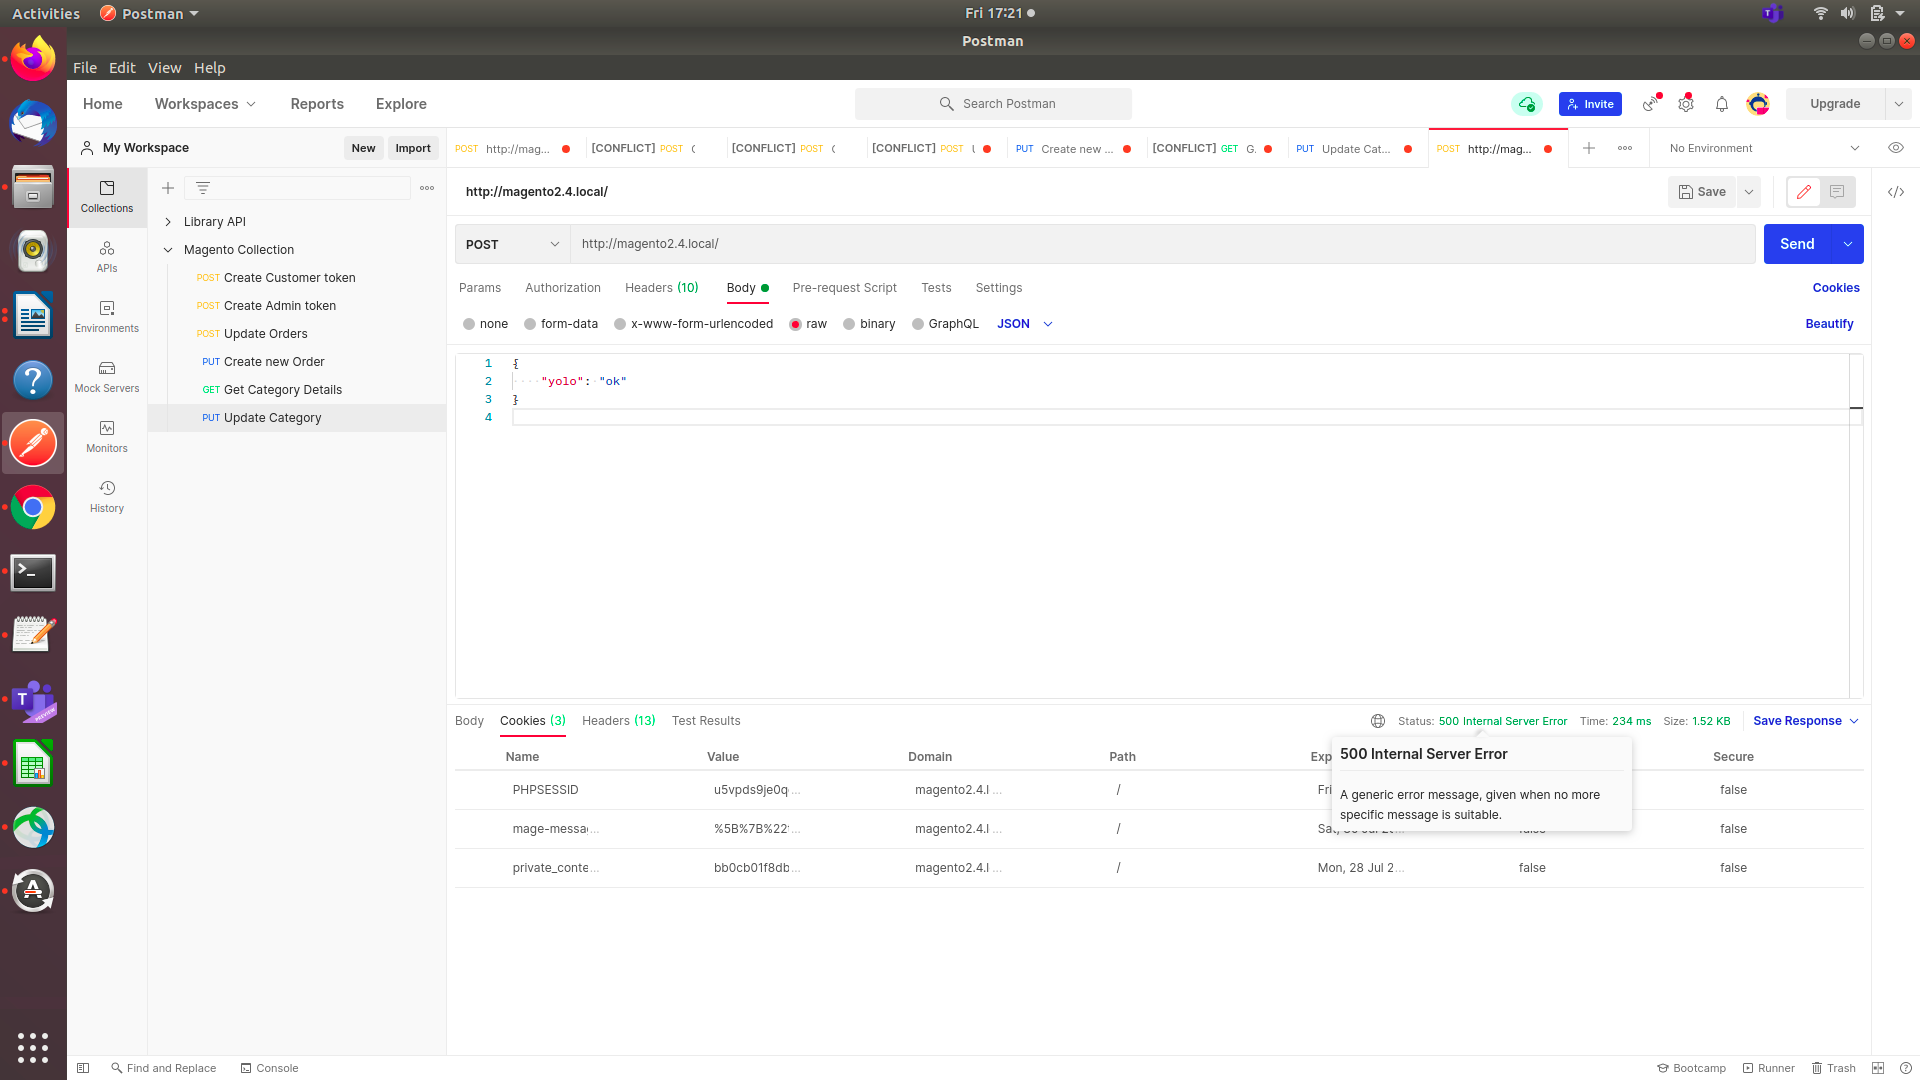
Task: Open the help icon in status bar
Action: 1906,1068
